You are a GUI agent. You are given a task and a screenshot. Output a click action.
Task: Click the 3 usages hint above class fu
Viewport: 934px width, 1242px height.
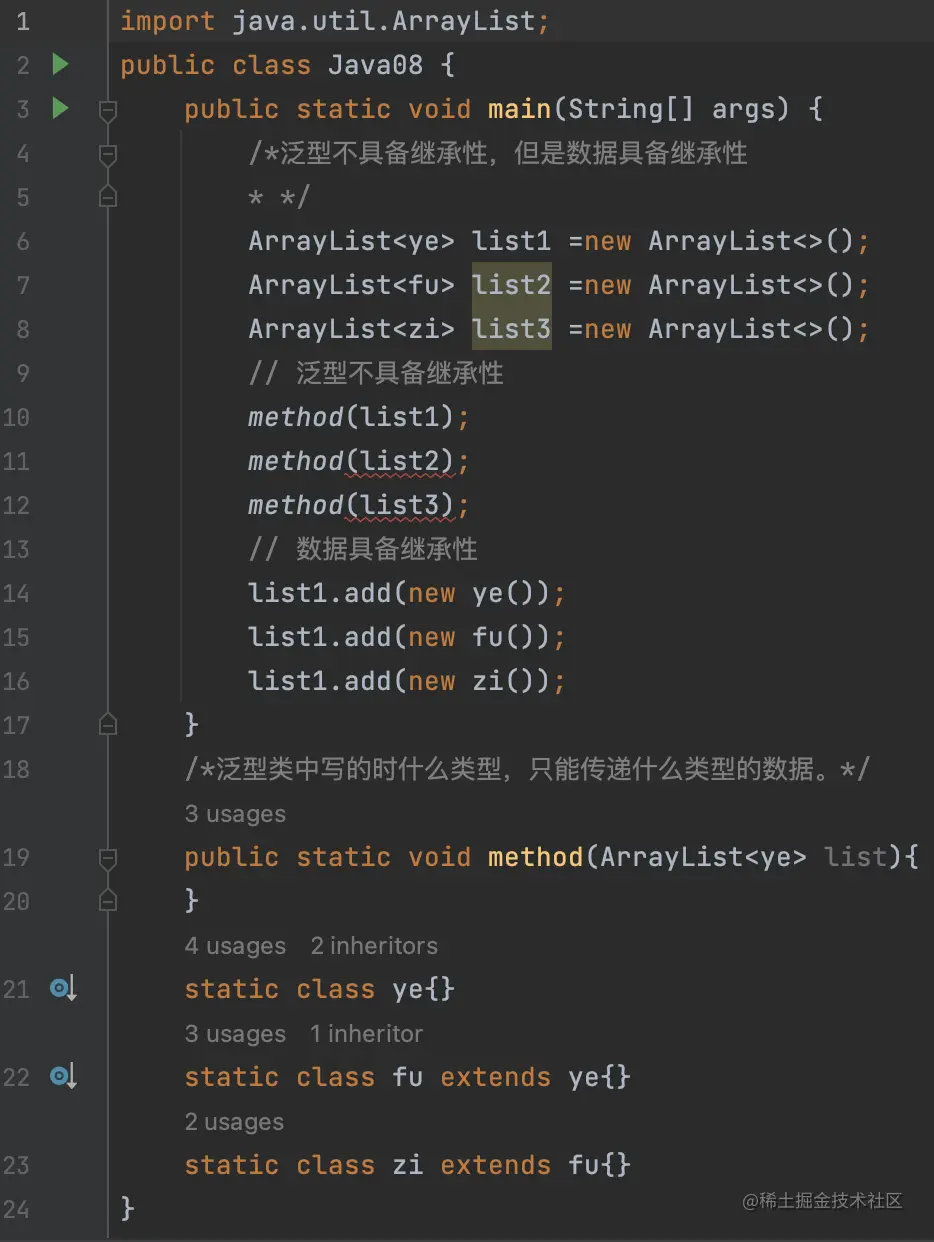click(235, 1033)
